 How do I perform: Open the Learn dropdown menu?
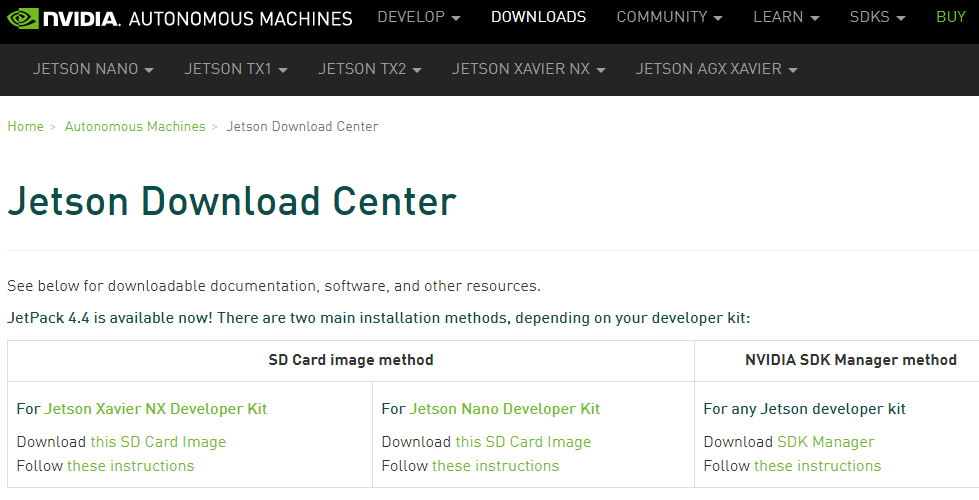coord(786,17)
